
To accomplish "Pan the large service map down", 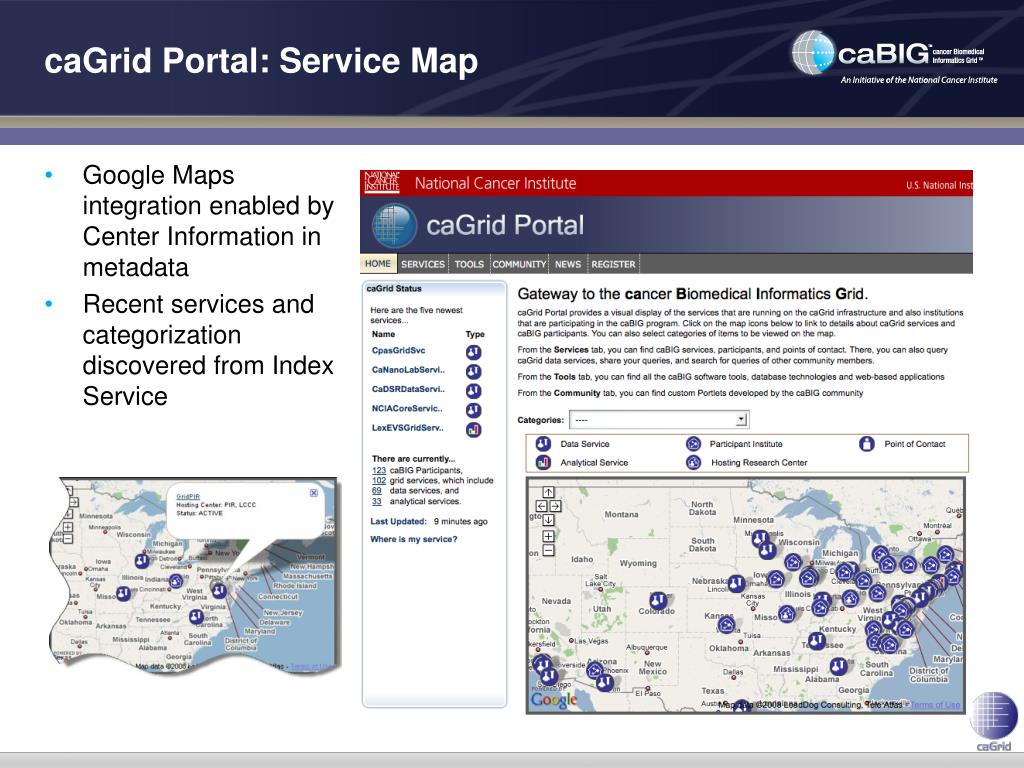I will [548, 520].
